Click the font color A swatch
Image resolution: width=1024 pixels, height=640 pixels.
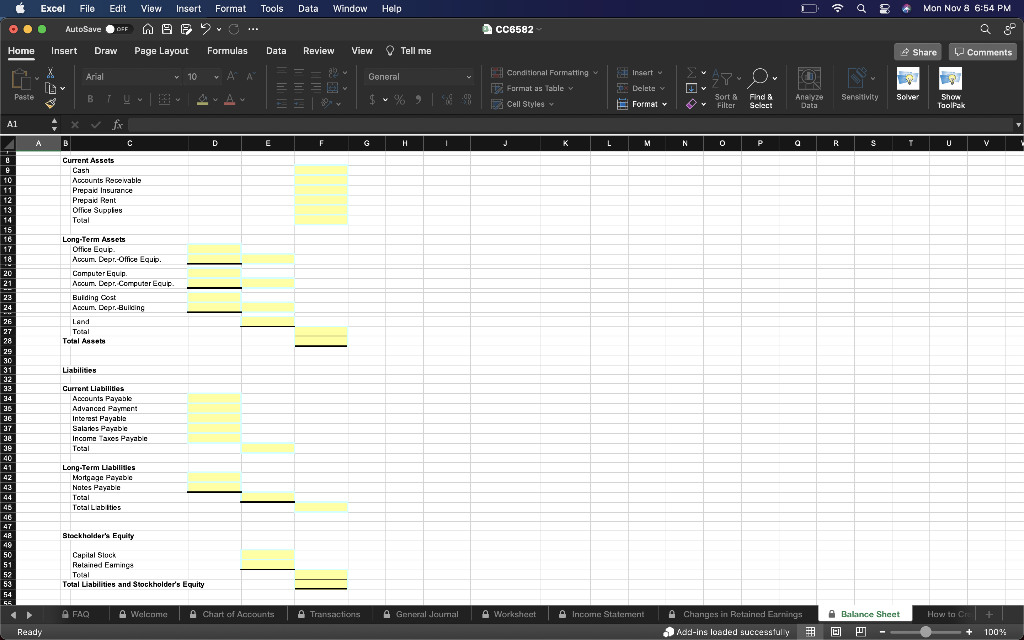[229, 99]
